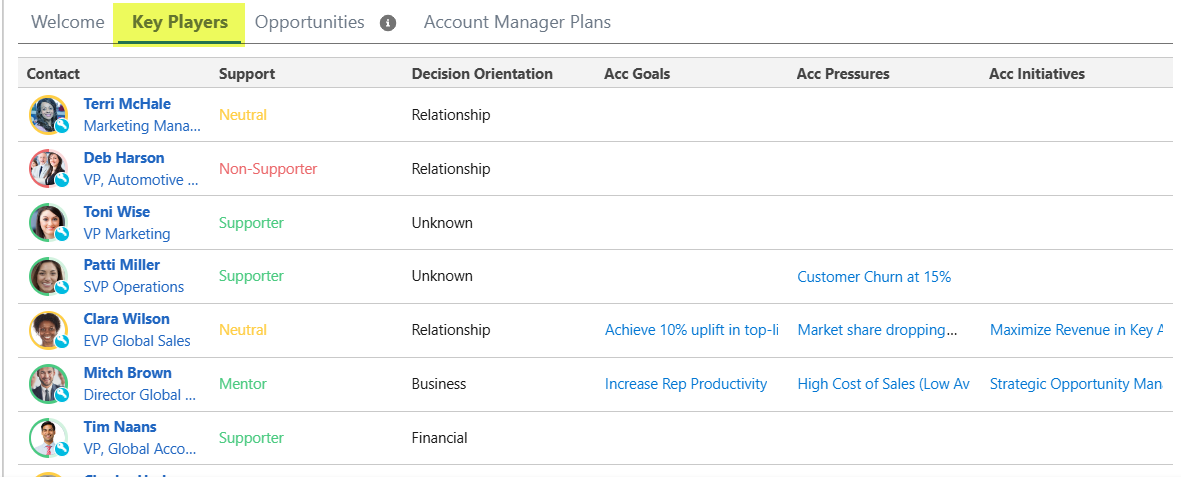The height and width of the screenshot is (477, 1181).
Task: Click Terri McHale's avatar photo
Action: [46, 113]
